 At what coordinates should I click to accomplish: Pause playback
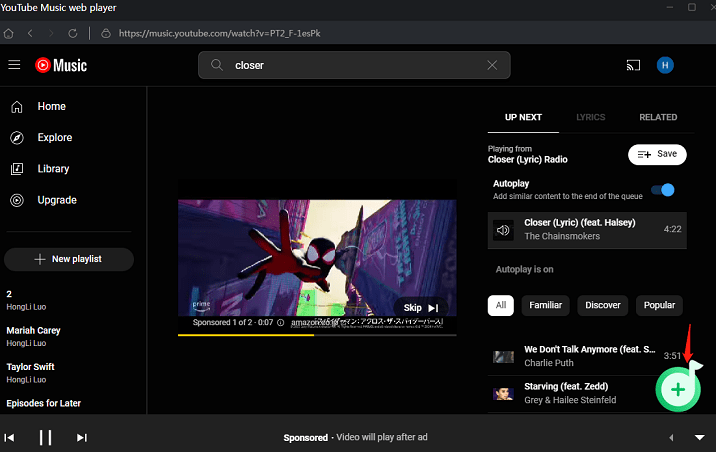pyautogui.click(x=45, y=437)
